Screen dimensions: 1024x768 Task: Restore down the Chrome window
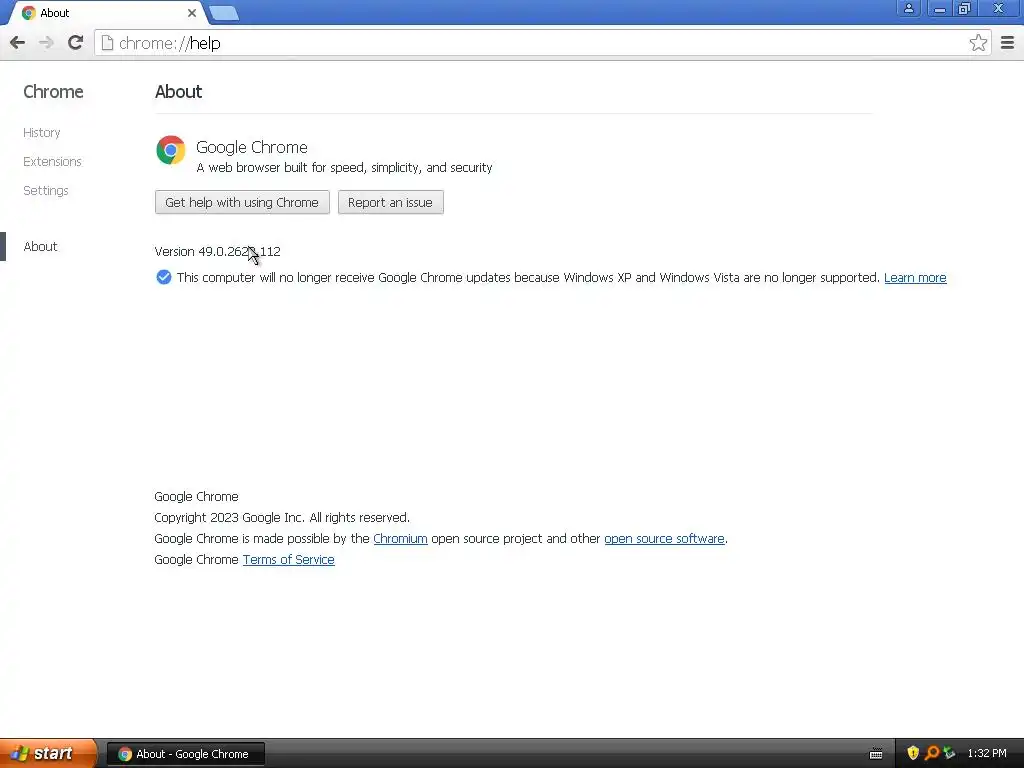coord(964,8)
